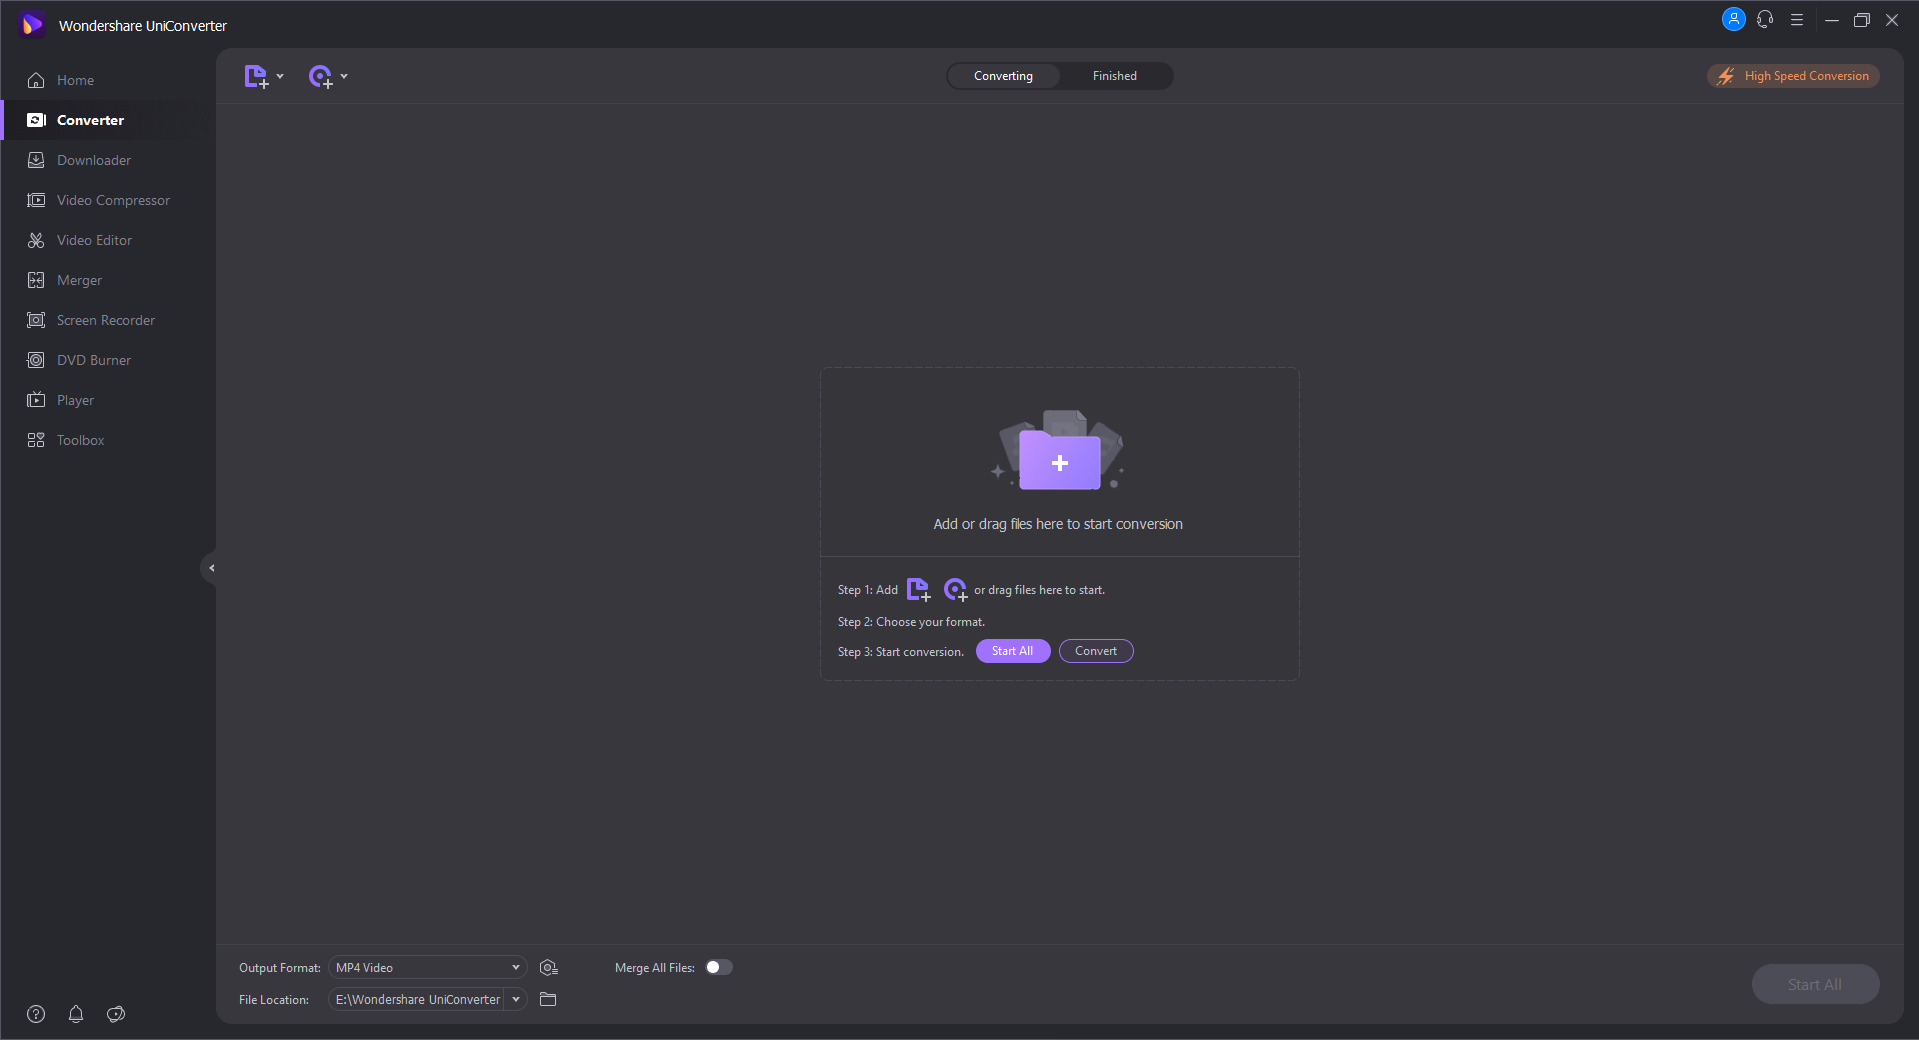Viewport: 1919px width, 1040px height.
Task: Click the purple add-folder plus icon
Action: [x=1060, y=462]
